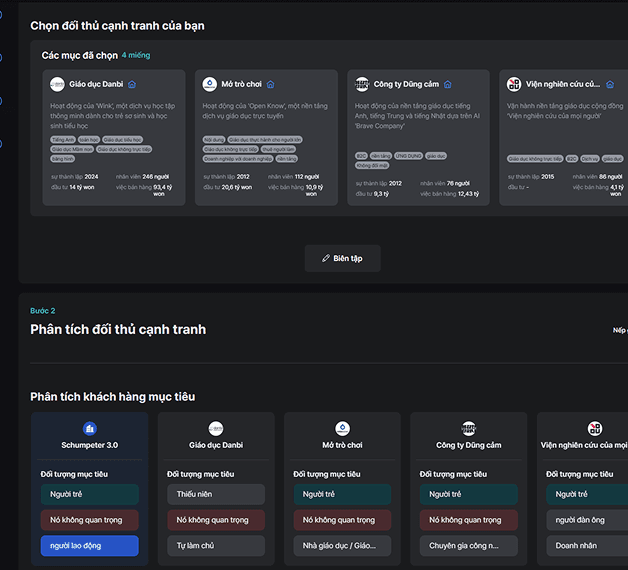Click 246 người employee count on Giáo dục Danbi card

click(x=155, y=177)
